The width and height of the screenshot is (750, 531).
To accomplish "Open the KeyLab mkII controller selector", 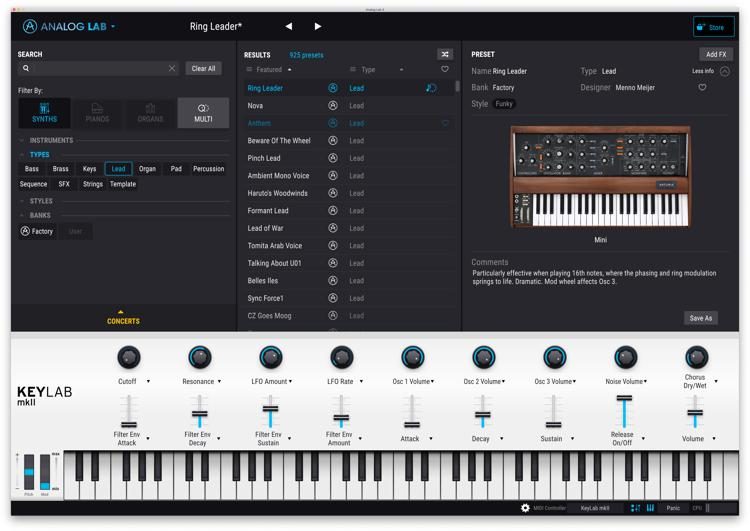I will 595,508.
